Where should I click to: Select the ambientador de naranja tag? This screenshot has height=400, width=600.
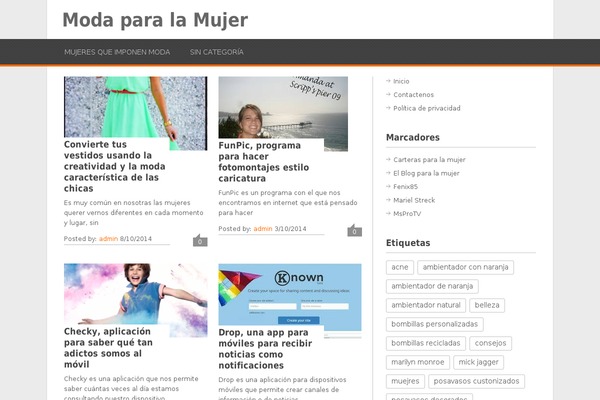[x=432, y=286]
